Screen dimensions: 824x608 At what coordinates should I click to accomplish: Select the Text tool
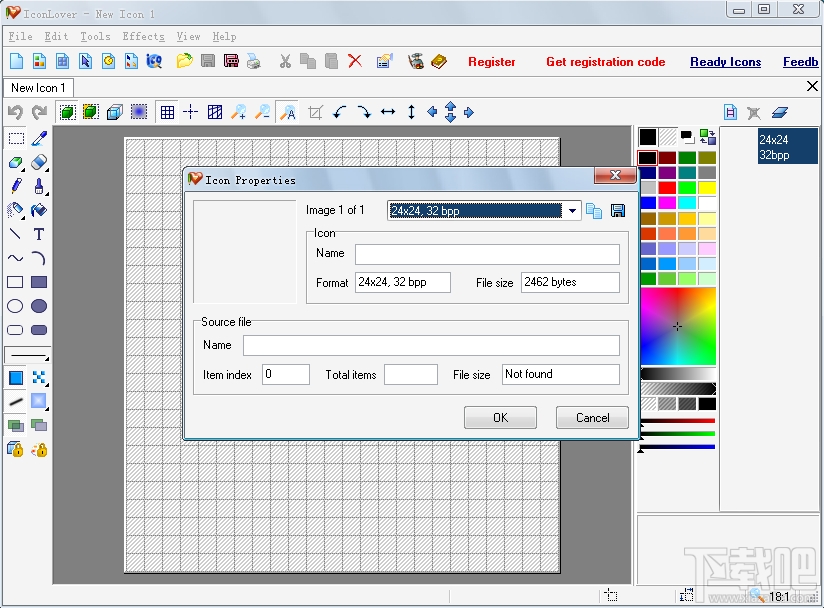pos(39,234)
